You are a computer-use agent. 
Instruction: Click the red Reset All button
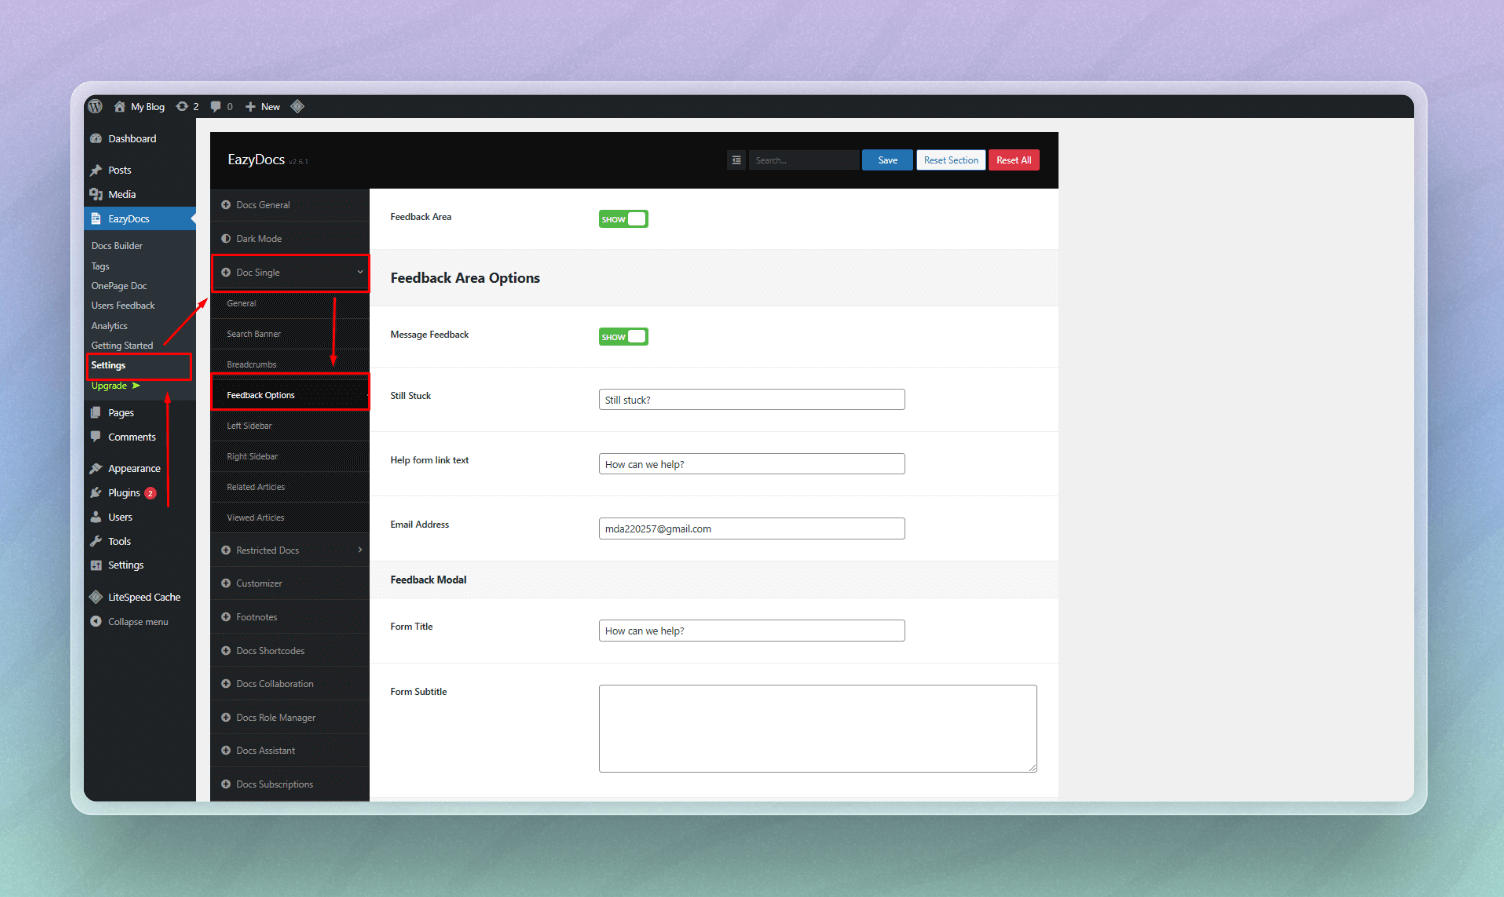1014,160
